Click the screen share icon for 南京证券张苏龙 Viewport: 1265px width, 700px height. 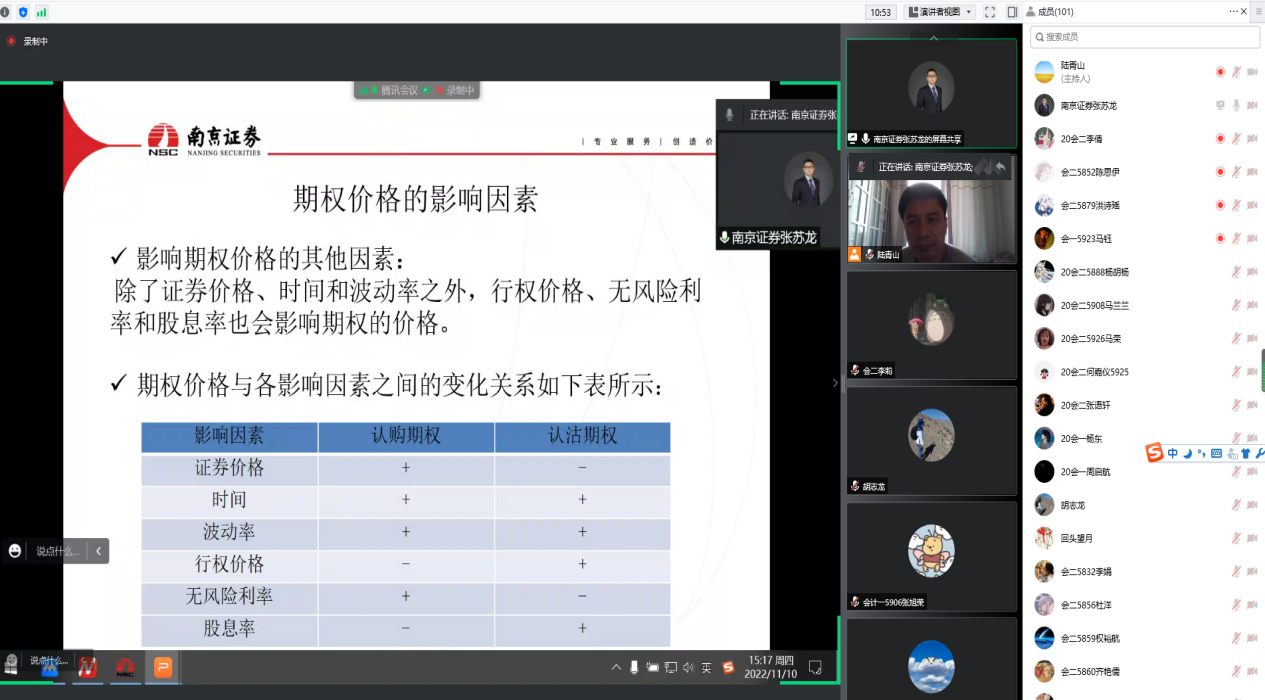[x=1220, y=105]
